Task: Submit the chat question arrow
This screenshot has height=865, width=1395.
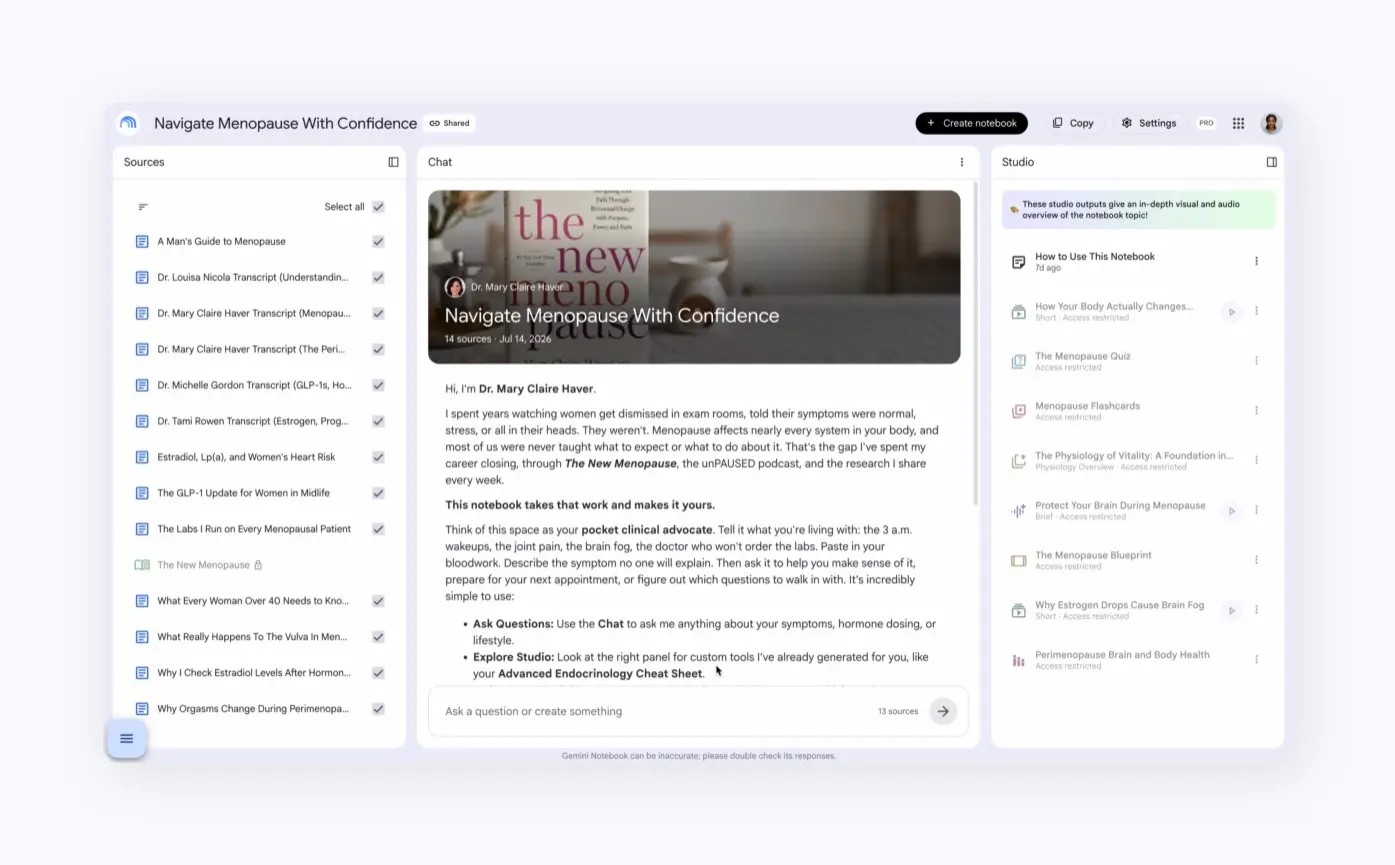Action: 942,711
